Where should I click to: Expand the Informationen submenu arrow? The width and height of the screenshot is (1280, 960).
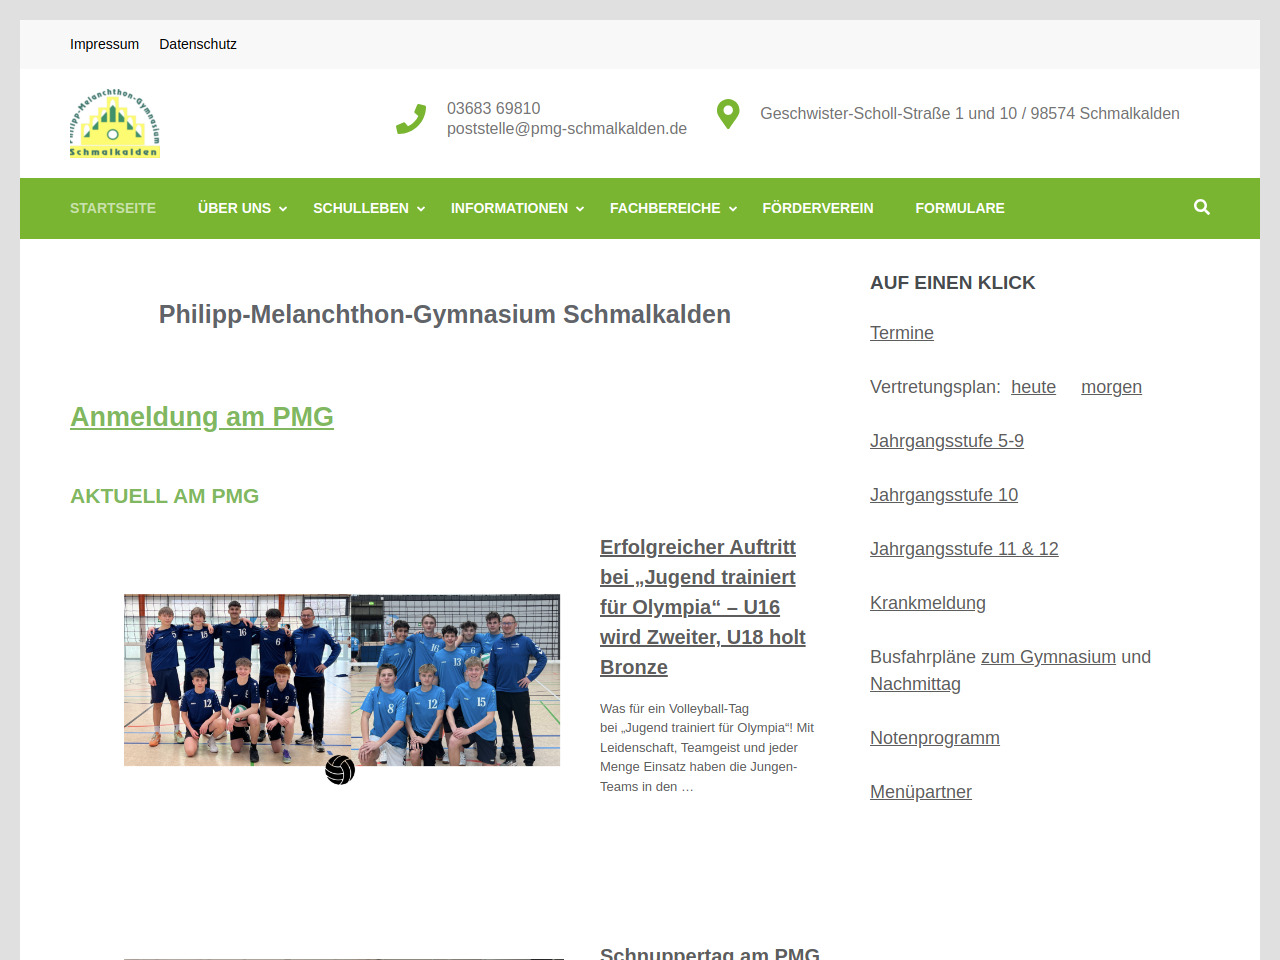pos(580,209)
